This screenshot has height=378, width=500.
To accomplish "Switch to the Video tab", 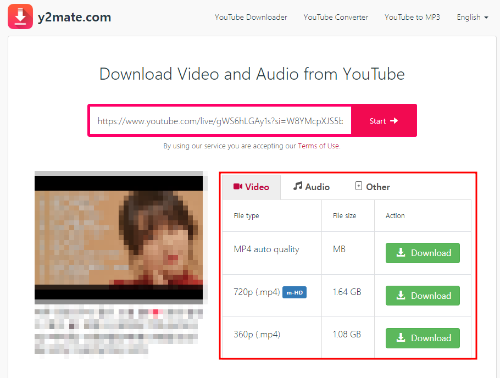I will pos(251,187).
